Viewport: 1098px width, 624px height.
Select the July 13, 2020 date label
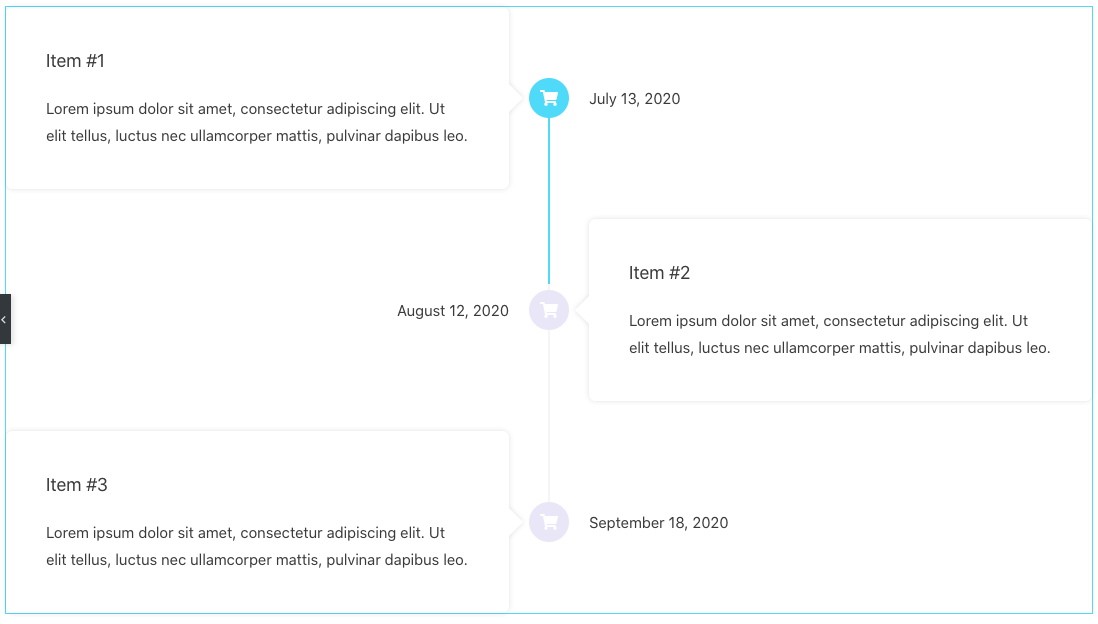pyautogui.click(x=634, y=99)
